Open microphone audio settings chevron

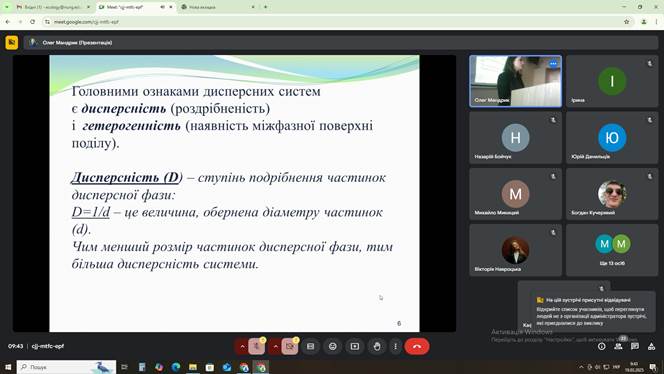[242, 346]
